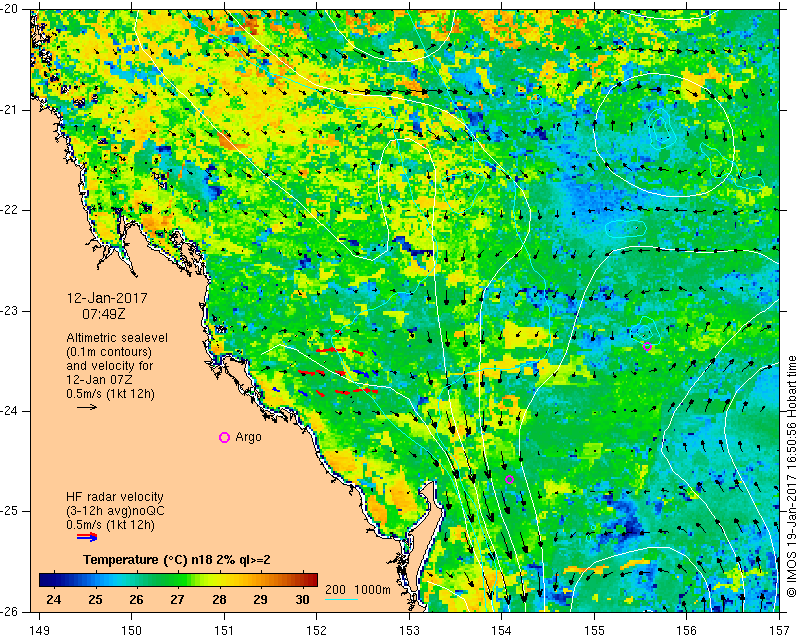Click the magenta Argo legend circle
800x640 pixels.
pos(224,437)
